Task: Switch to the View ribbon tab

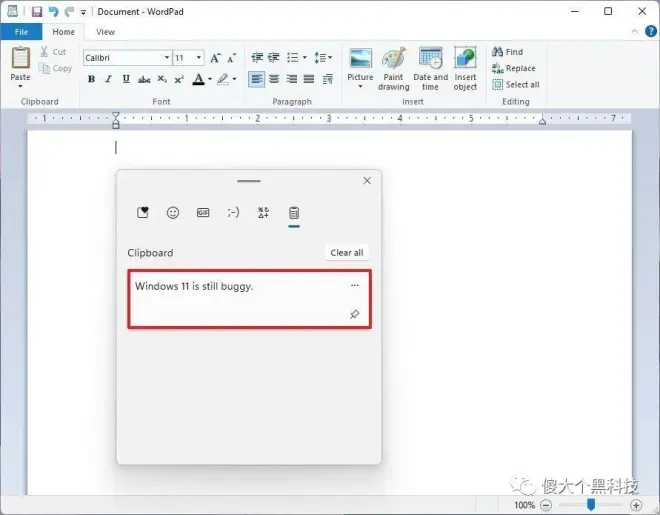Action: [105, 32]
